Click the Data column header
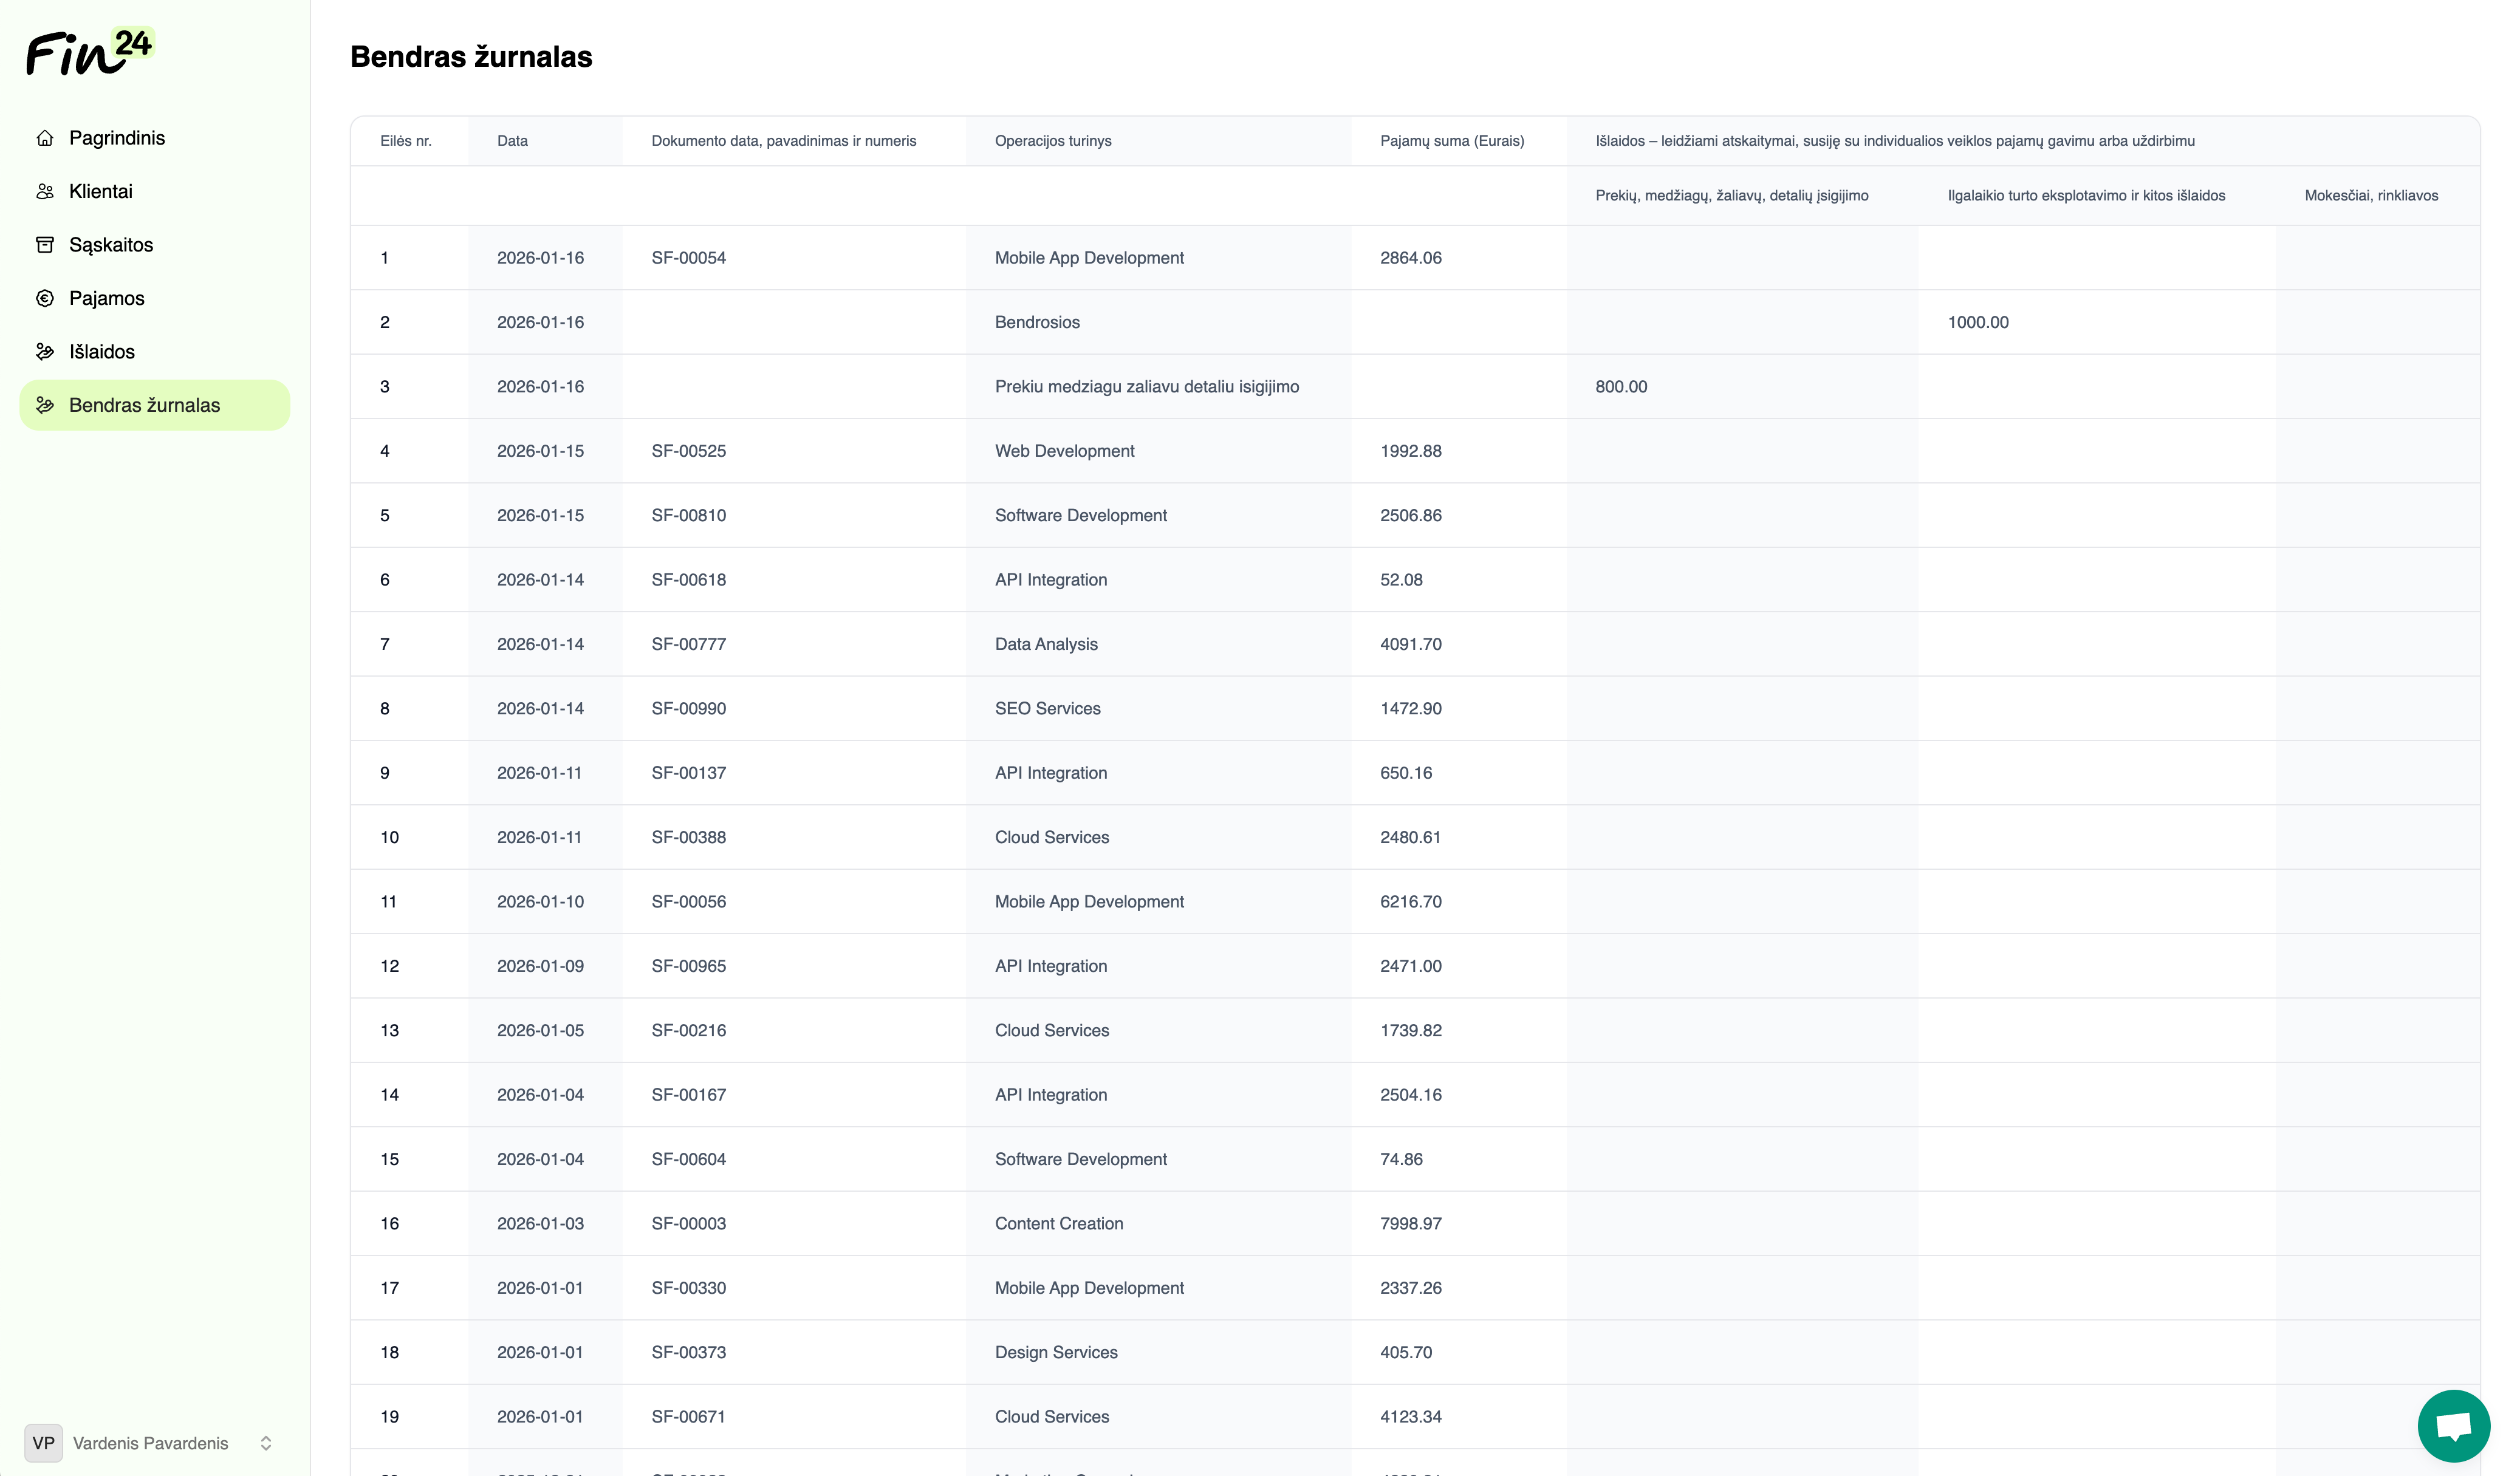2520x1476 pixels. coord(512,141)
